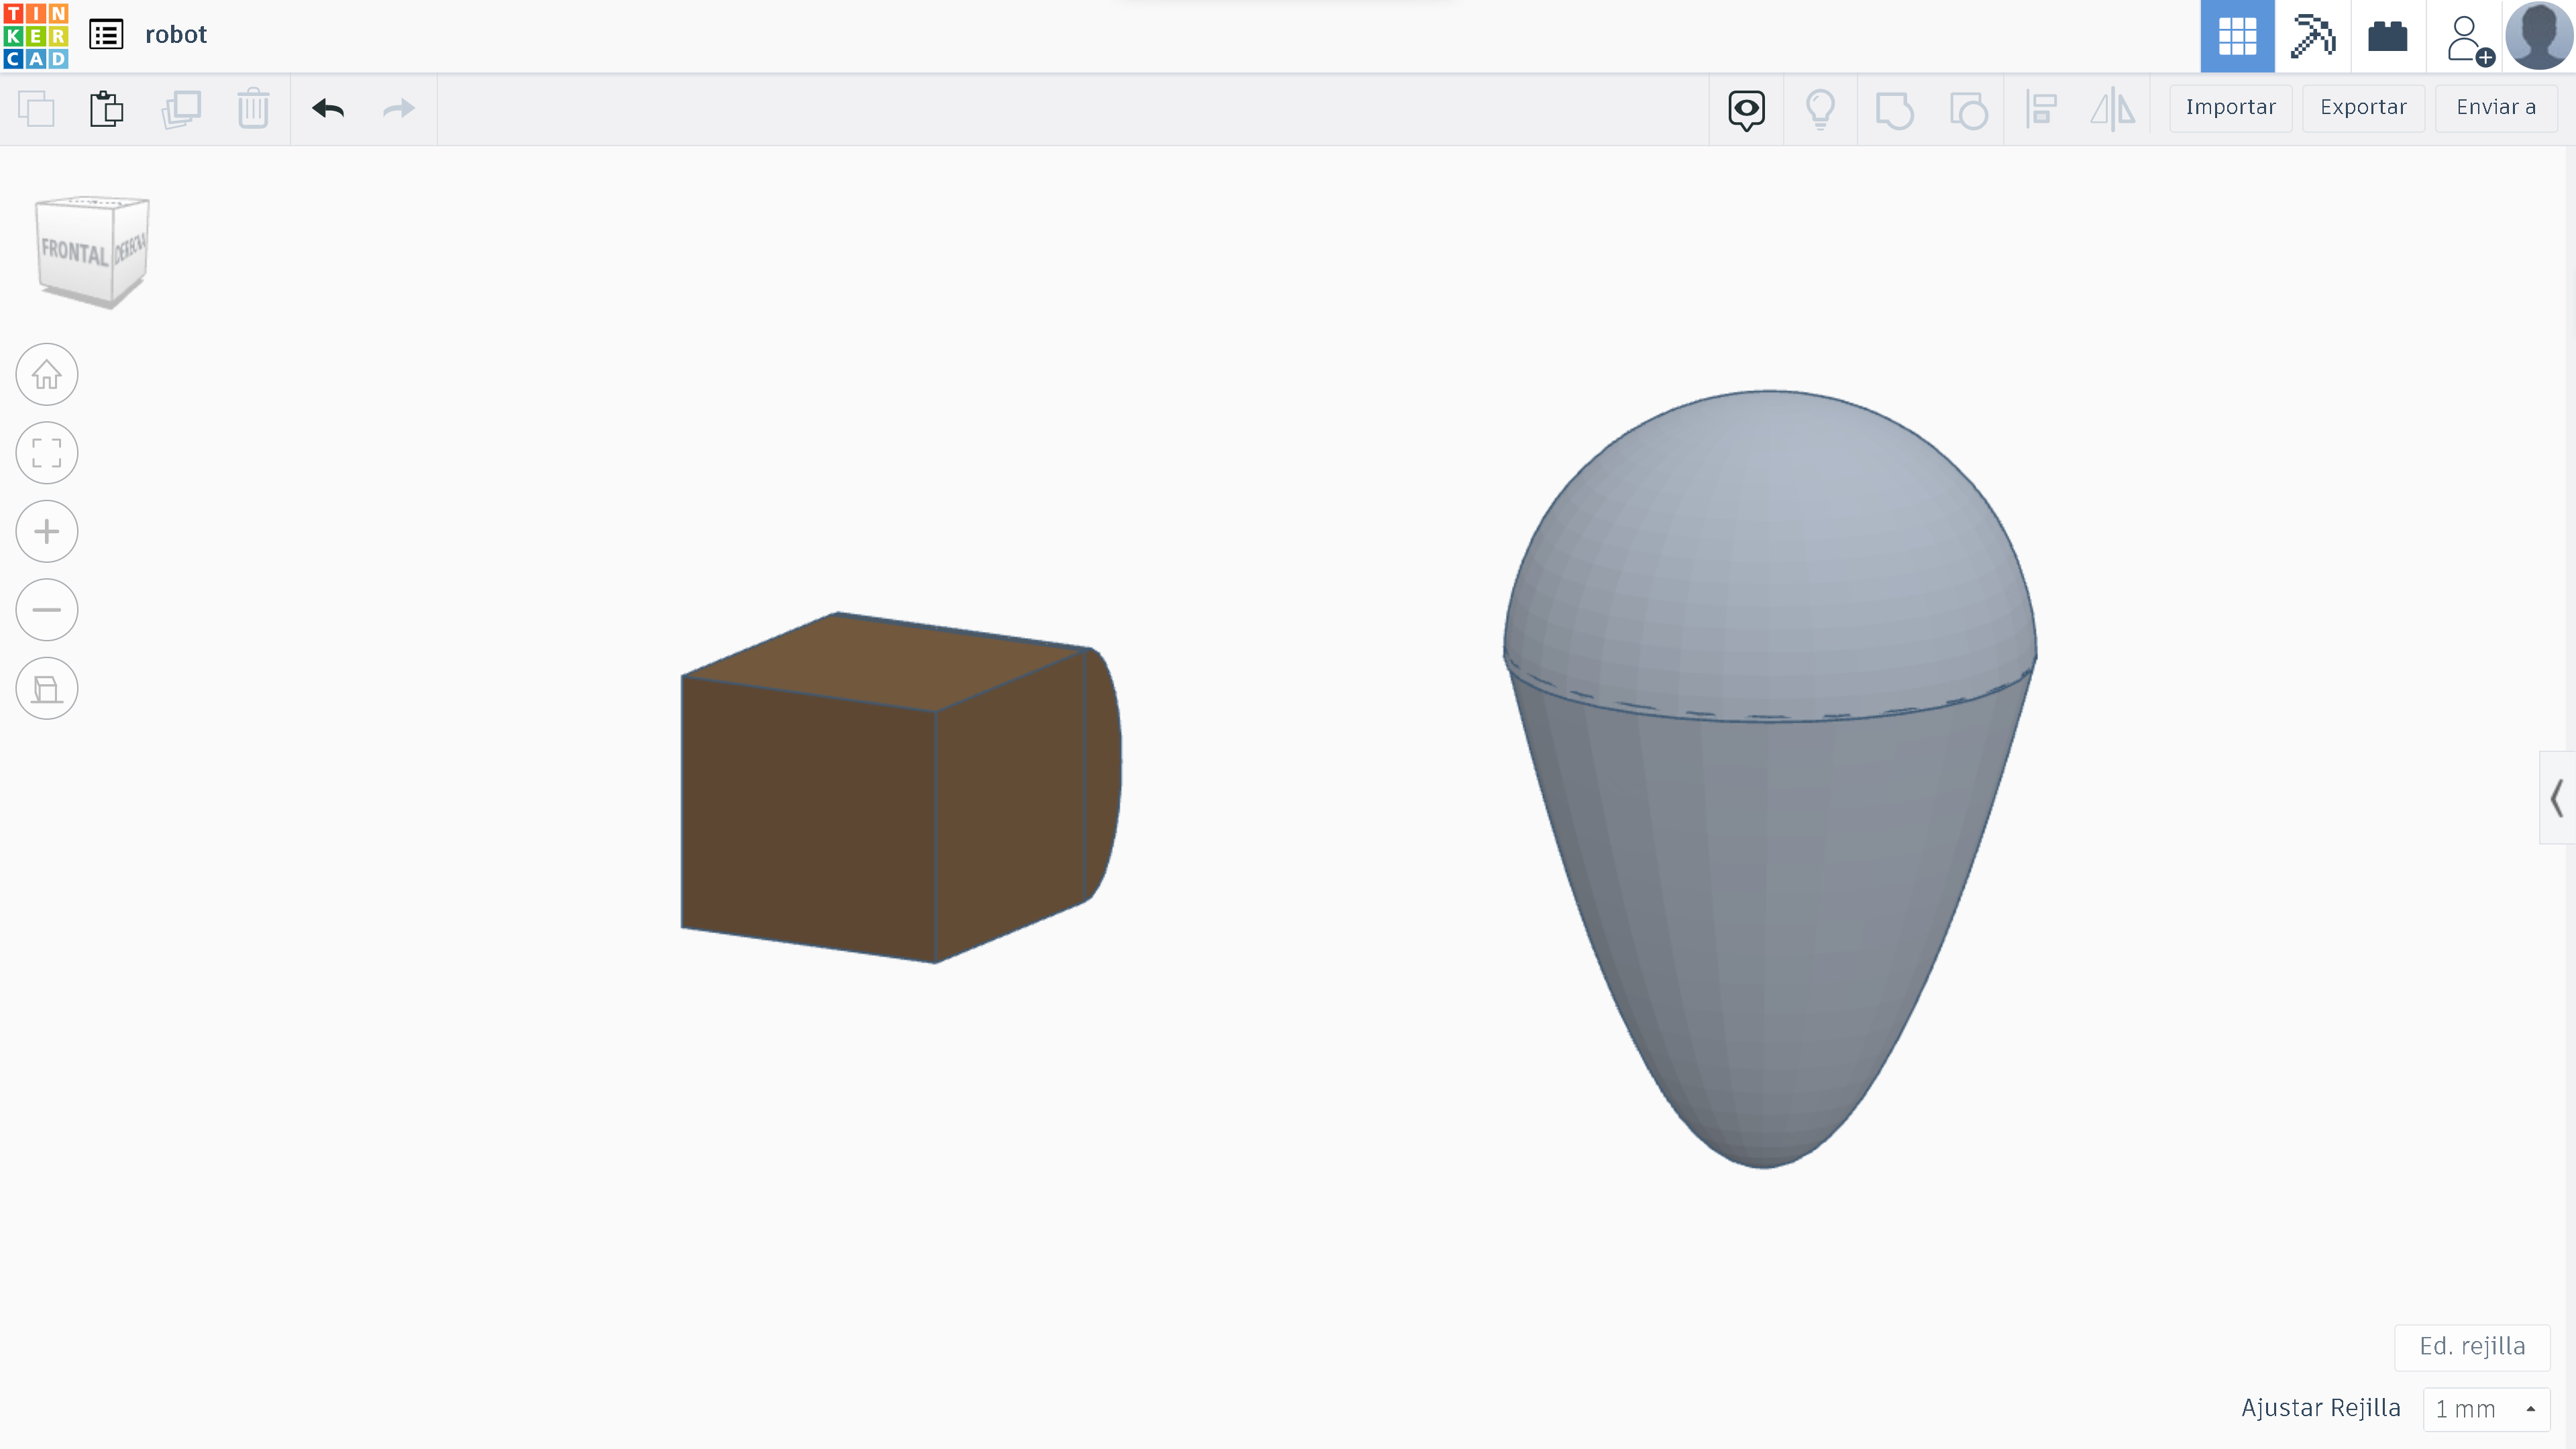Reset to Home view

[47, 375]
